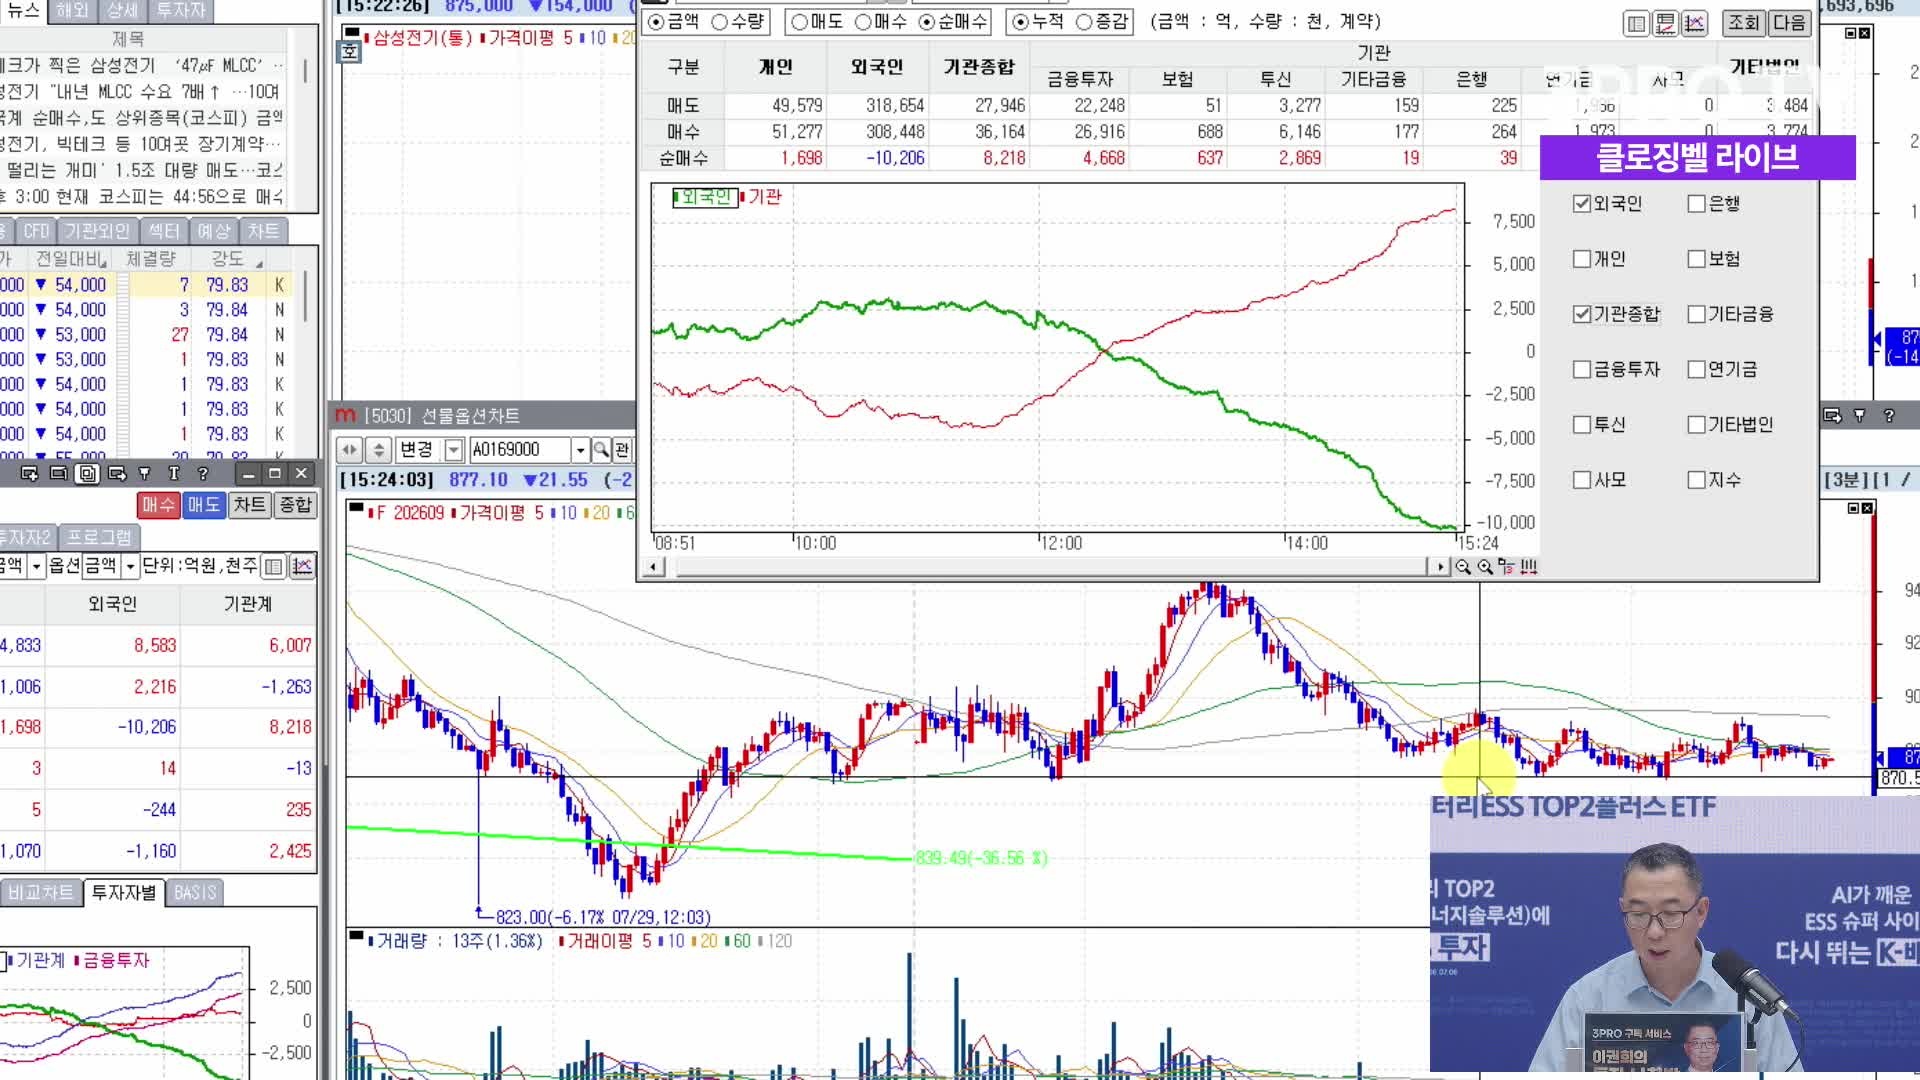1920x1080 pixels.
Task: Switch to the 비교차트 tab
Action: 40,892
